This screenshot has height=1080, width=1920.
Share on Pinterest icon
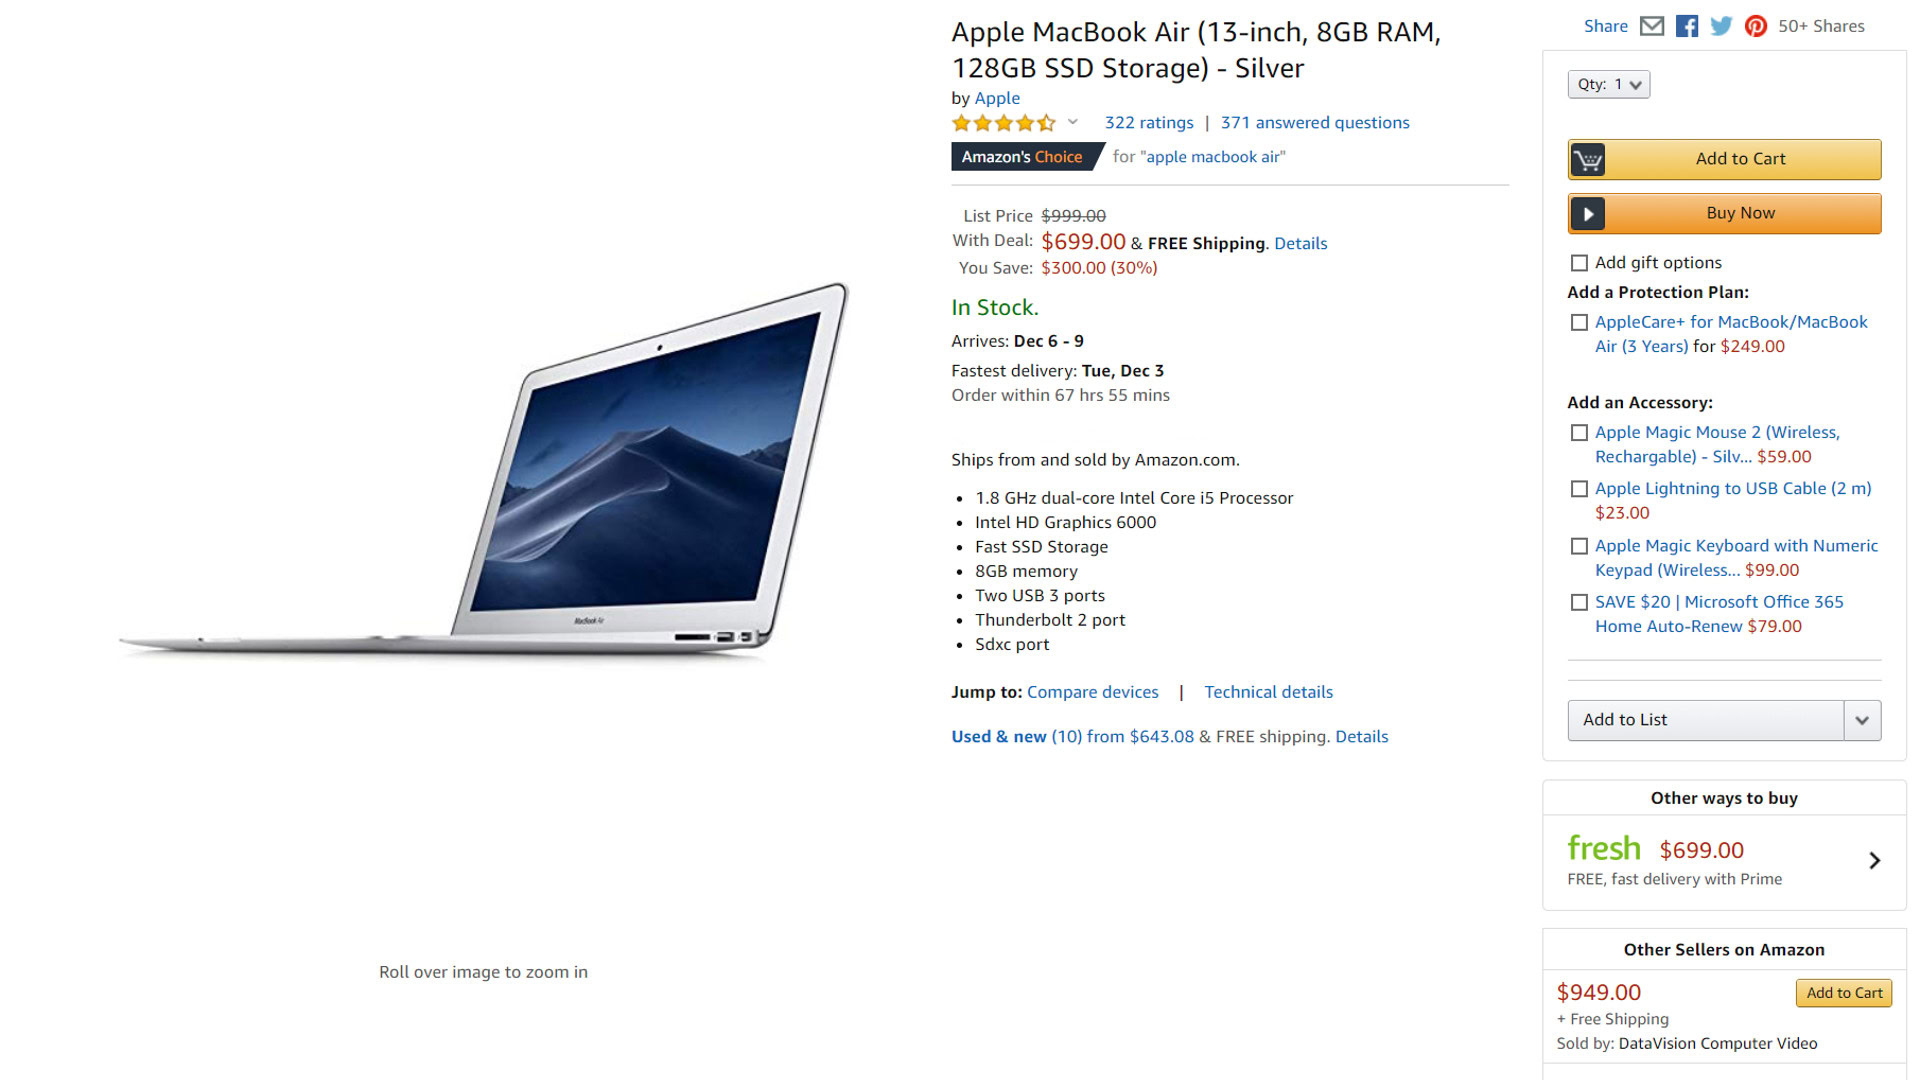[1756, 26]
